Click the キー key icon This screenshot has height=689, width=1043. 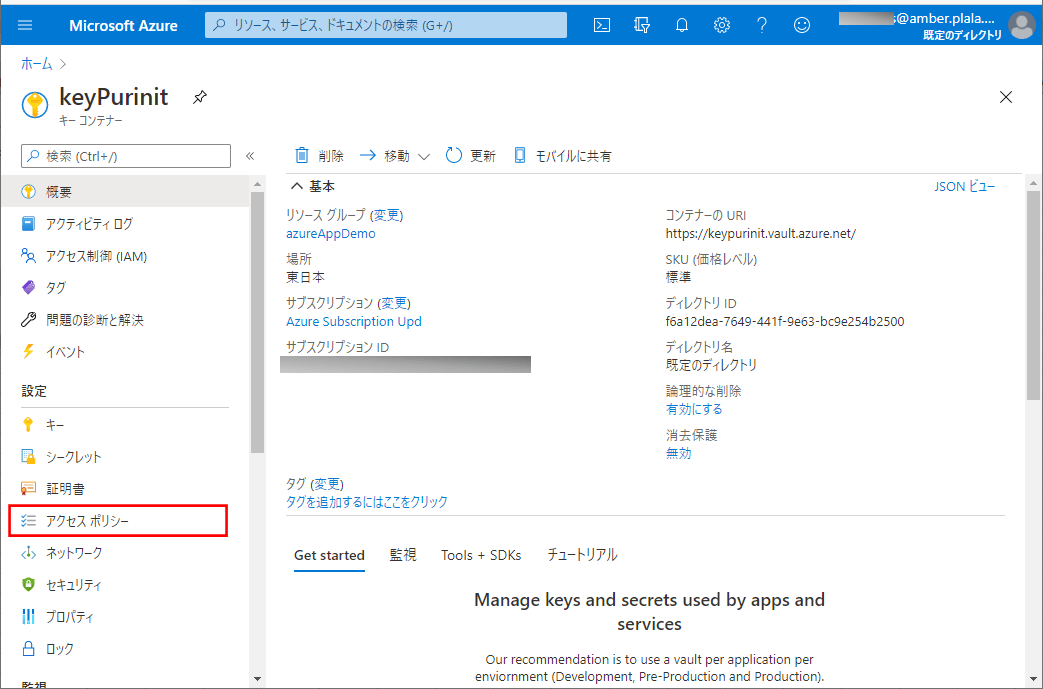pyautogui.click(x=28, y=424)
